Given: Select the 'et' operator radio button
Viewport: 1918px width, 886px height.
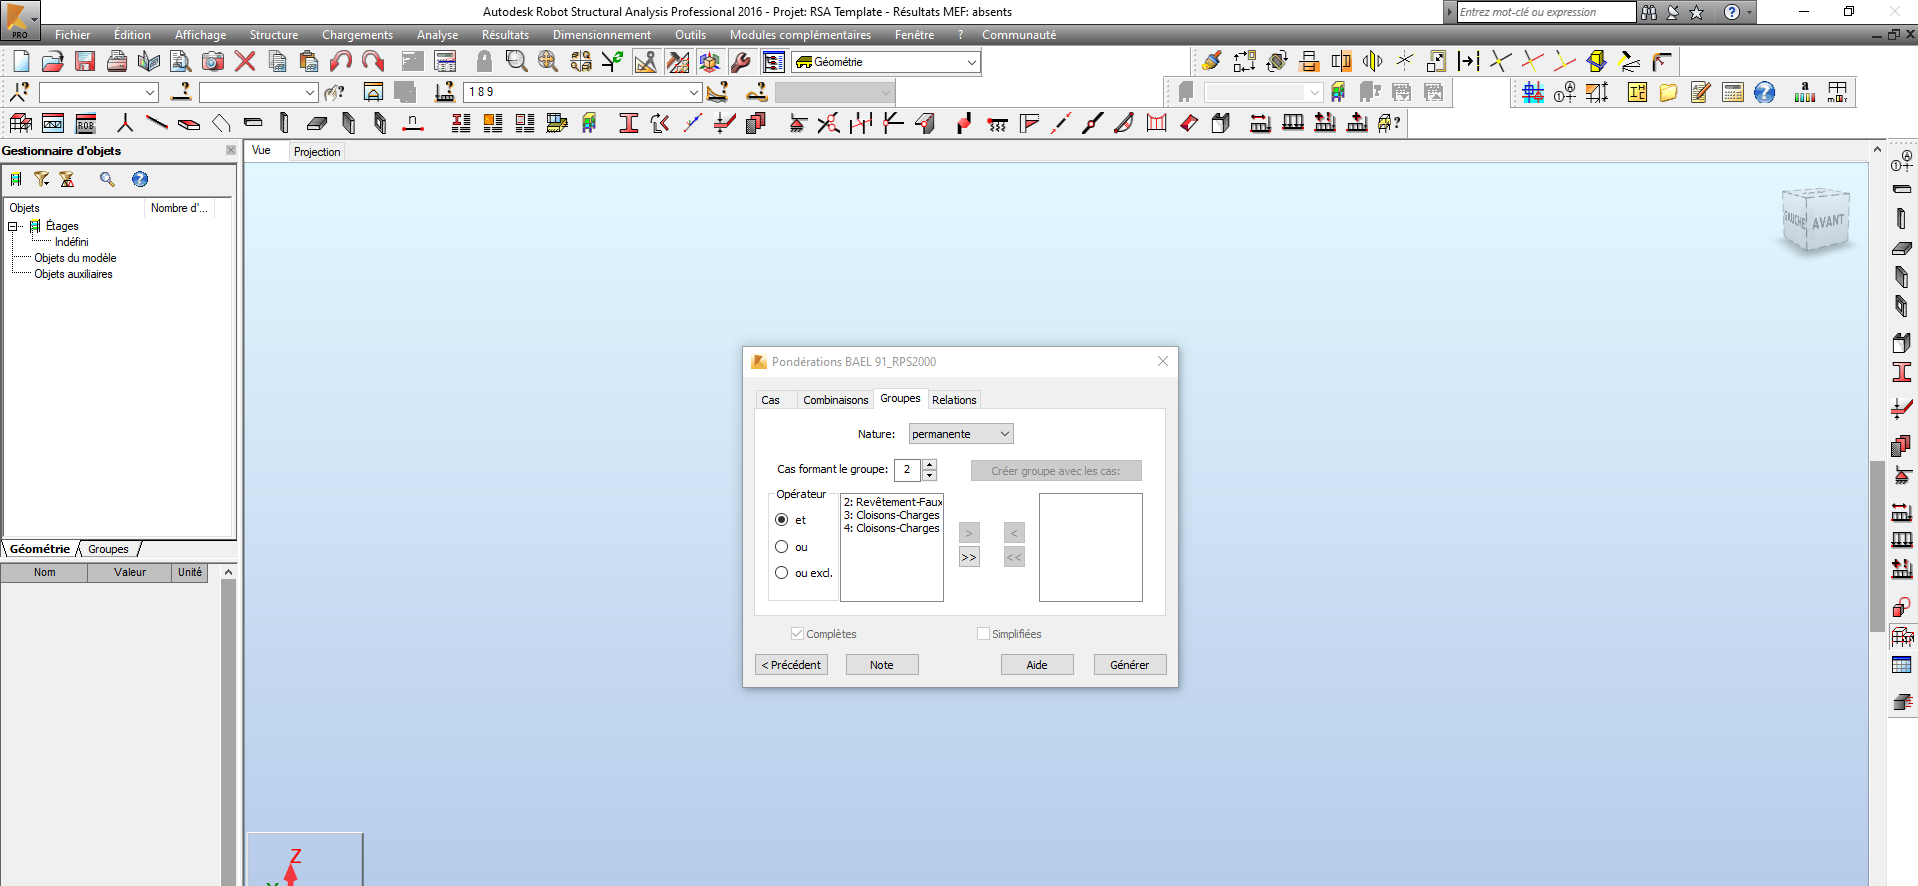Looking at the screenshot, I should (x=782, y=520).
